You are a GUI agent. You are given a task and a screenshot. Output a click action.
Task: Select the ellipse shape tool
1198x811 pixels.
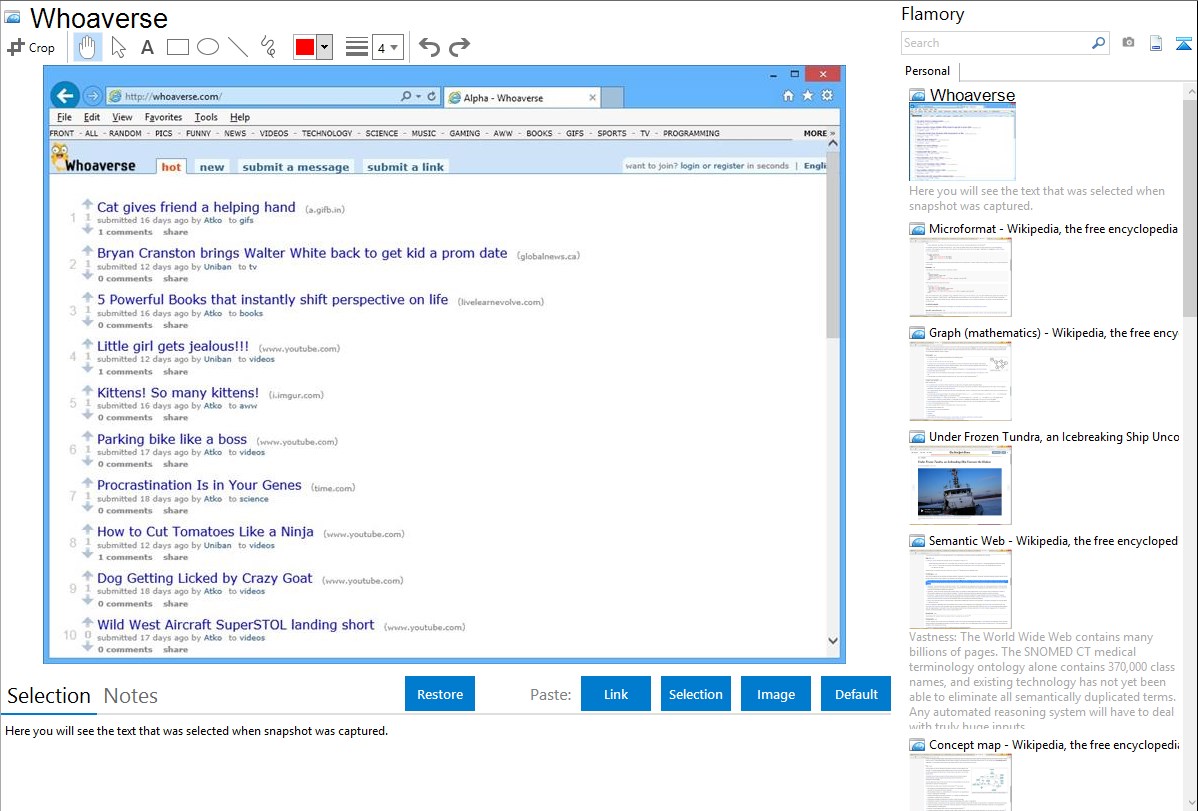pyautogui.click(x=208, y=47)
